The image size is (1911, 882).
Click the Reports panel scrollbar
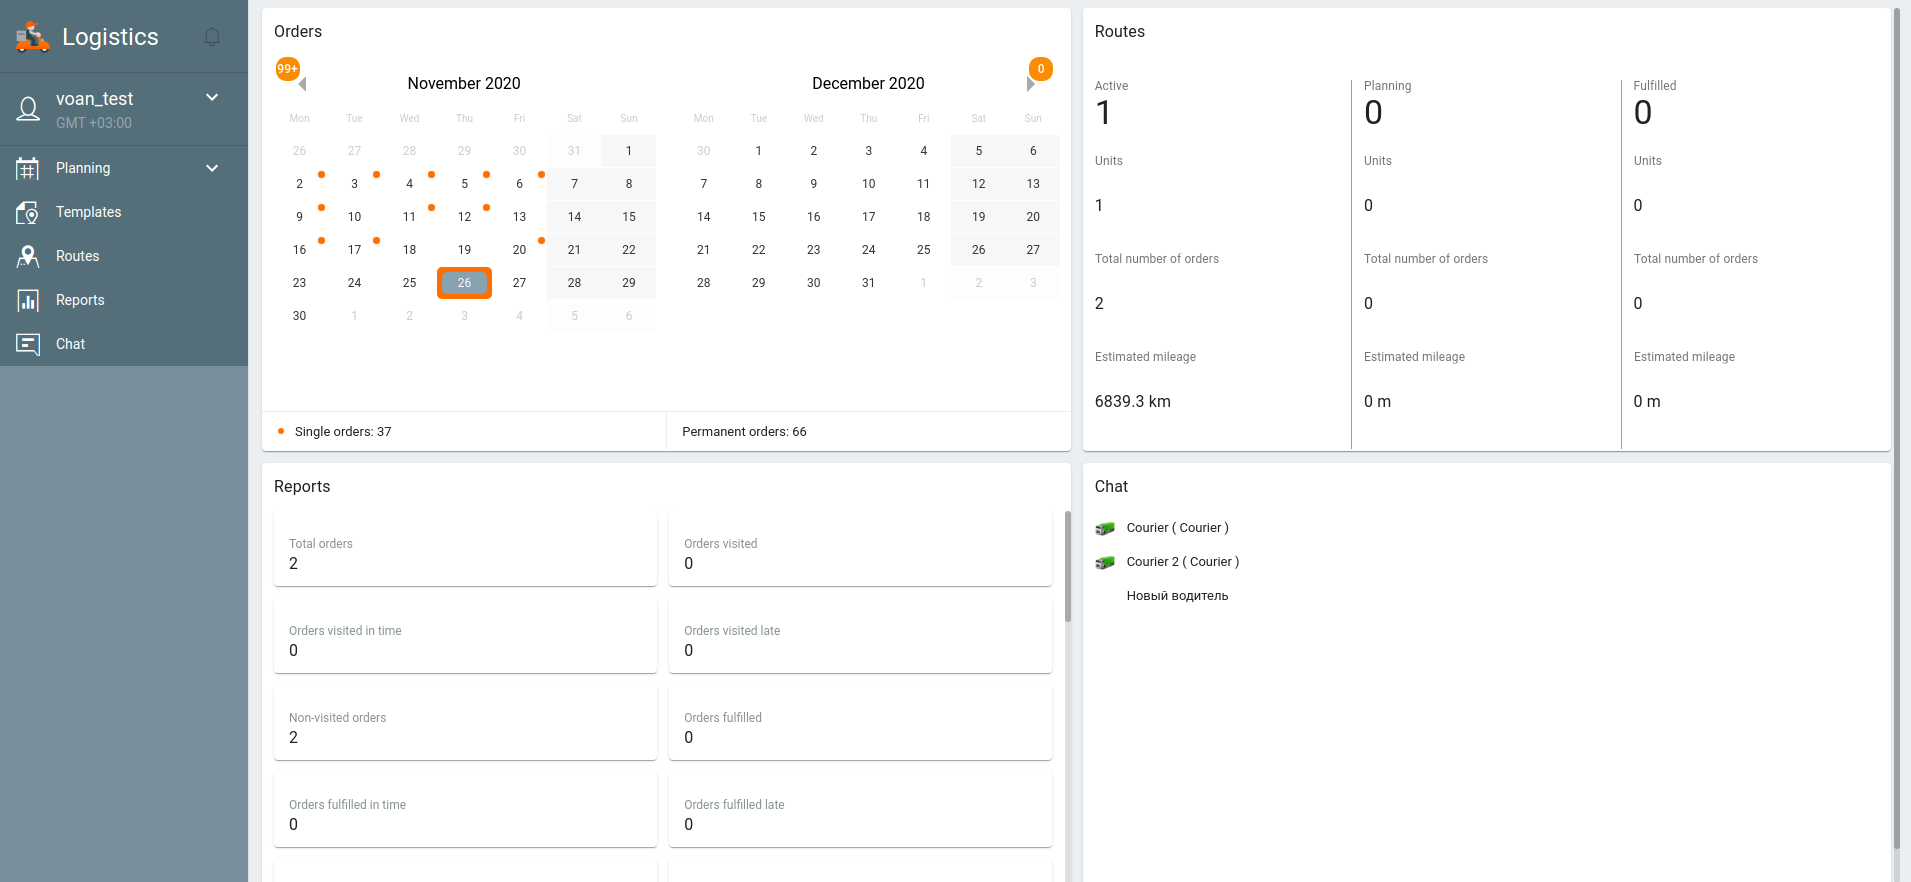click(1067, 566)
